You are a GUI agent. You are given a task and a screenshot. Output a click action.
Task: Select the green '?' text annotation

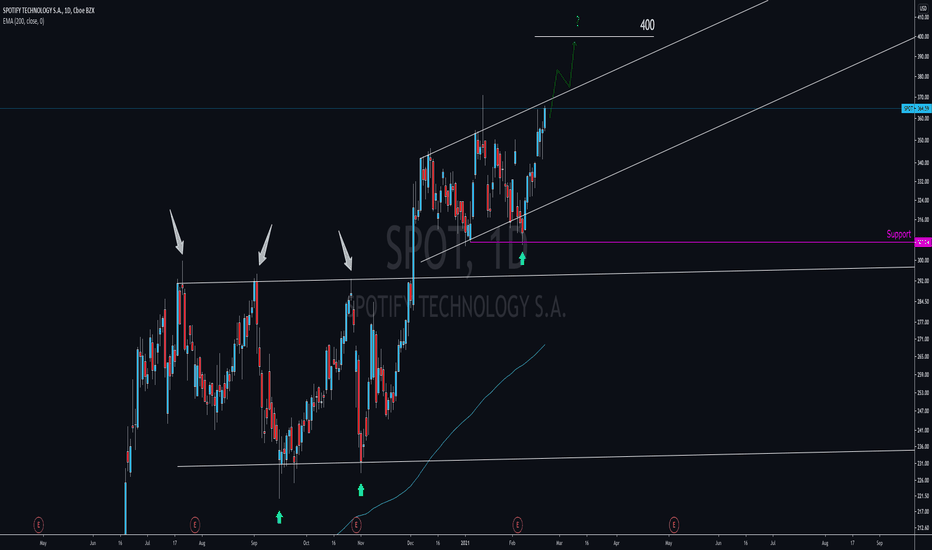[x=577, y=22]
